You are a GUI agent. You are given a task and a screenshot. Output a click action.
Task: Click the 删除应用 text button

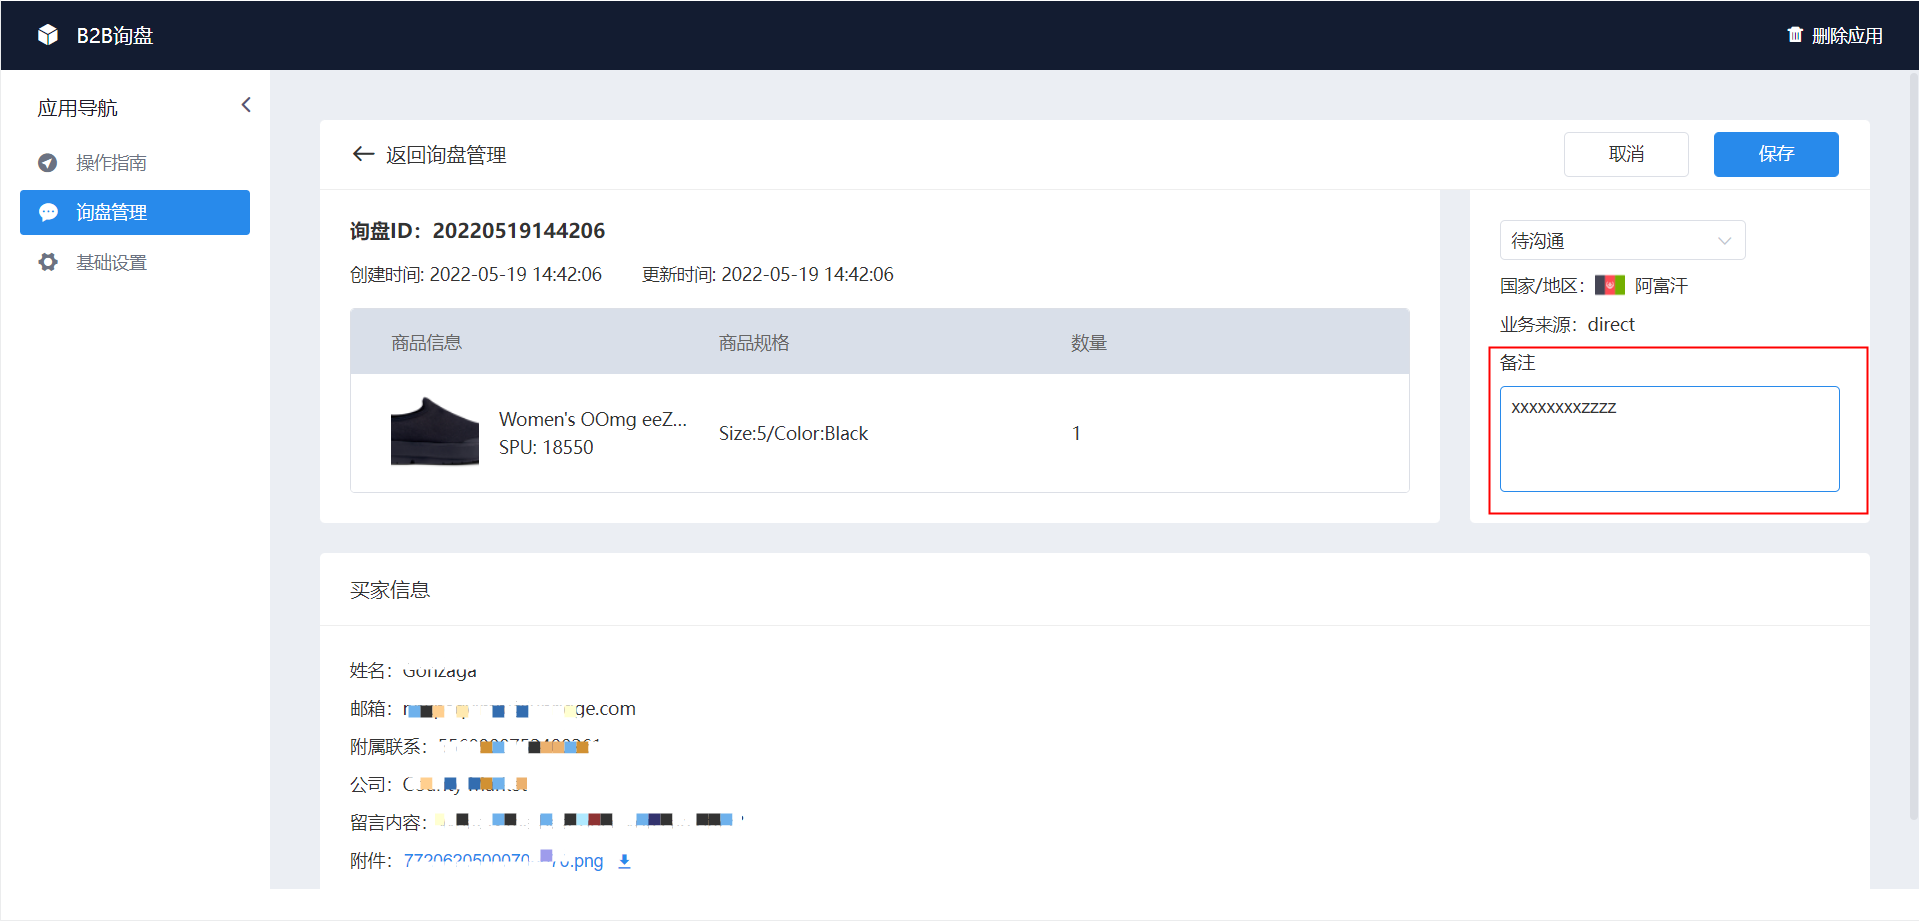(1846, 35)
